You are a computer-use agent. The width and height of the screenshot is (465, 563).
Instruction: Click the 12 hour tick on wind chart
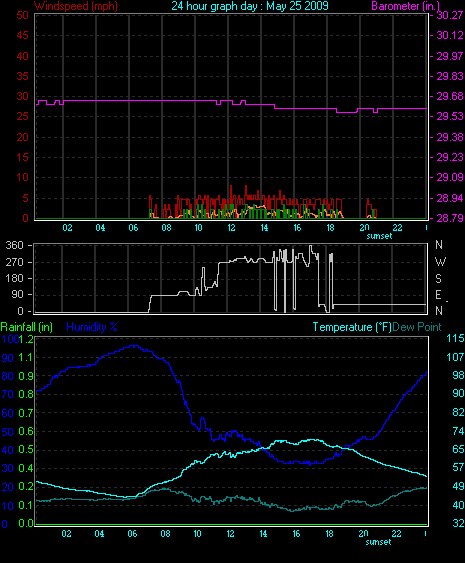click(231, 228)
